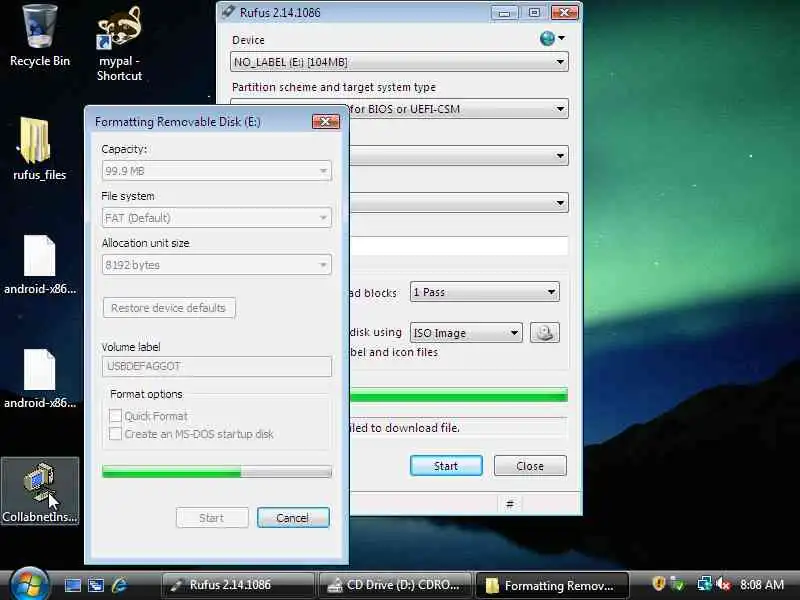Click the Rufus language globe icon
800x600 pixels.
[547, 38]
